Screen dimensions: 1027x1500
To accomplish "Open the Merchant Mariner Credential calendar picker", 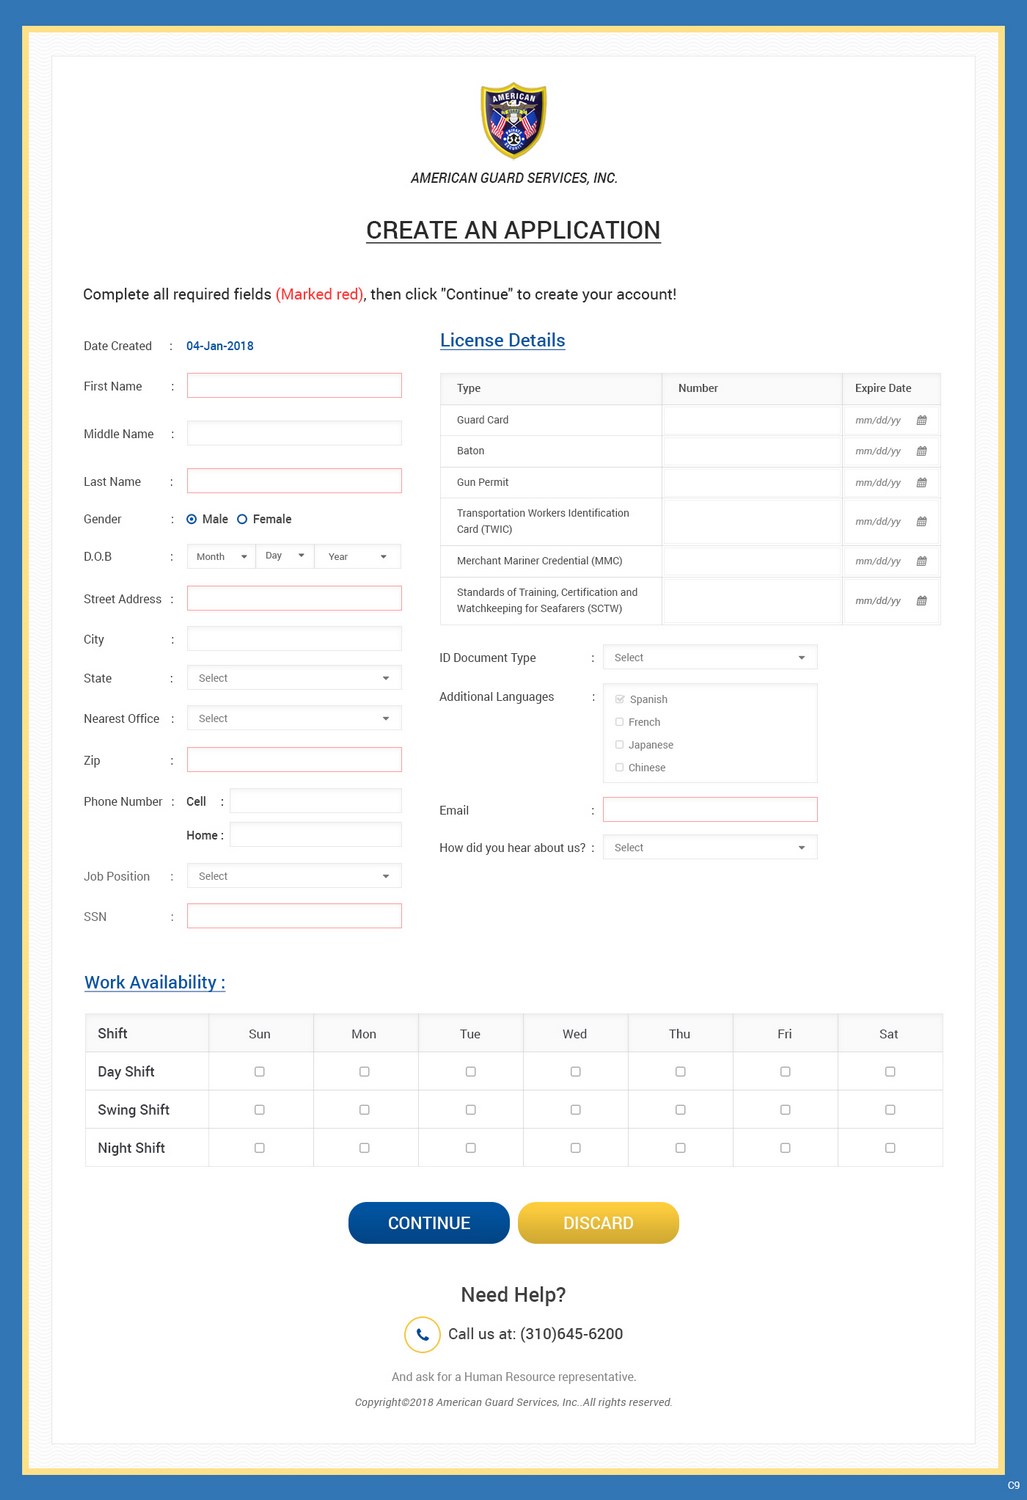I will 921,561.
